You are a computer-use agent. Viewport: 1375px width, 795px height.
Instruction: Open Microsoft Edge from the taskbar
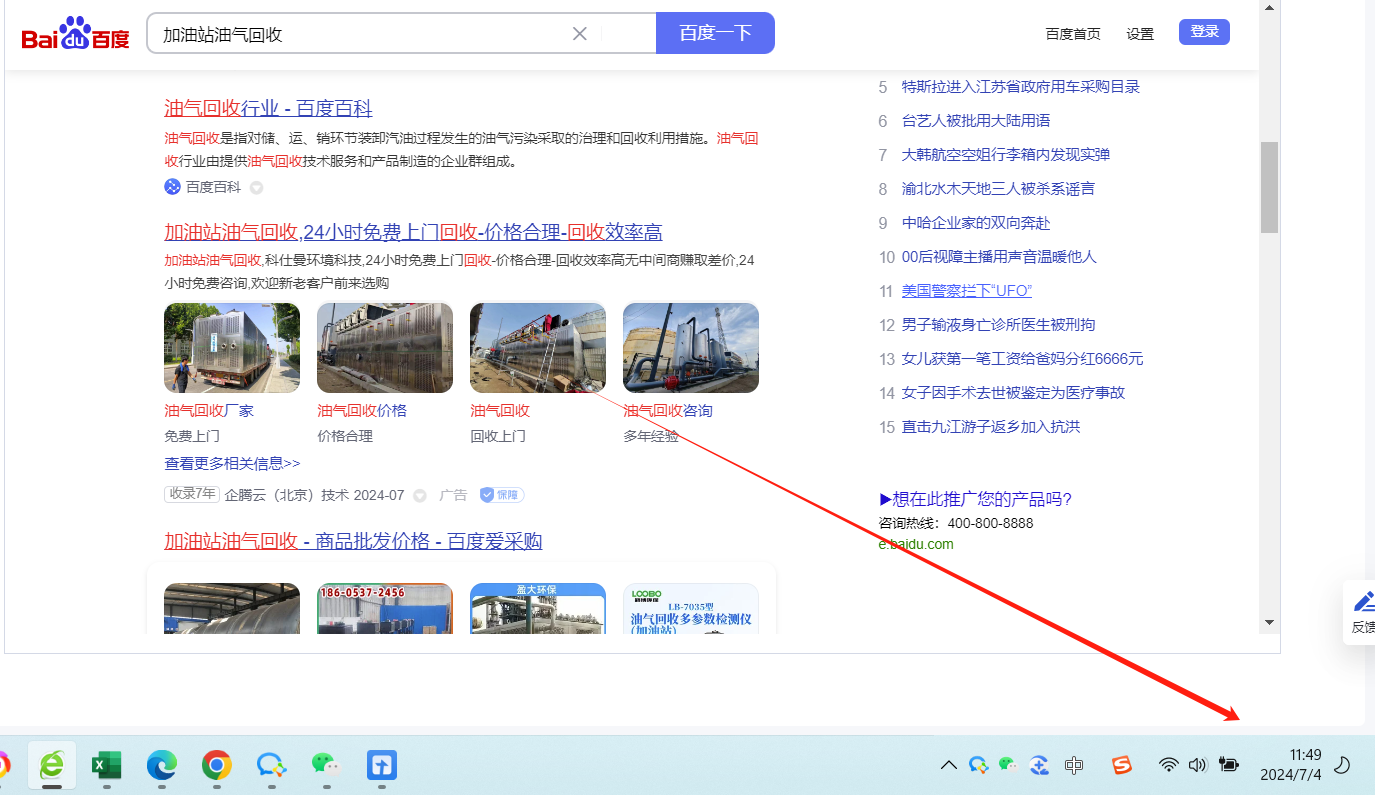tap(161, 765)
